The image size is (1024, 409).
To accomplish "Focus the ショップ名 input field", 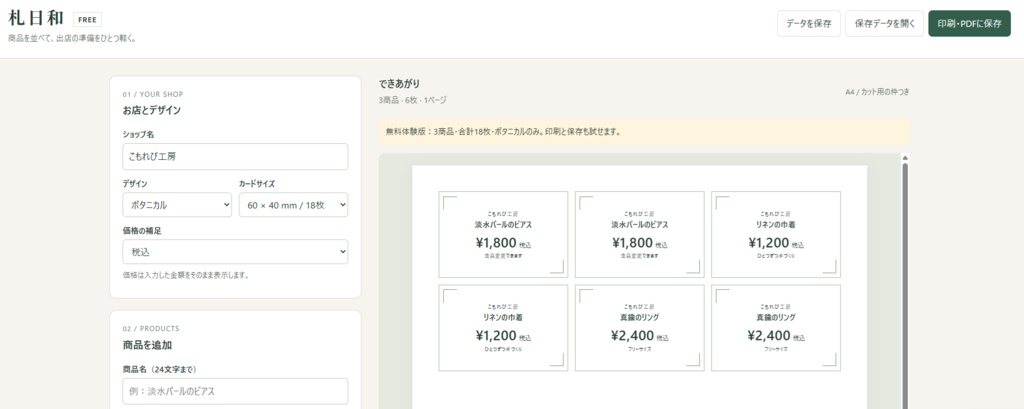I will coord(235,157).
